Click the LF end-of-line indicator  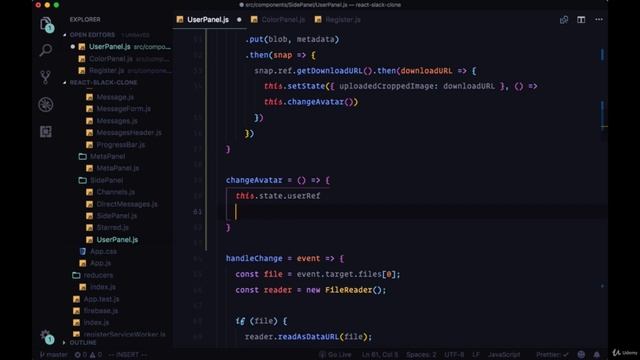[x=476, y=355]
